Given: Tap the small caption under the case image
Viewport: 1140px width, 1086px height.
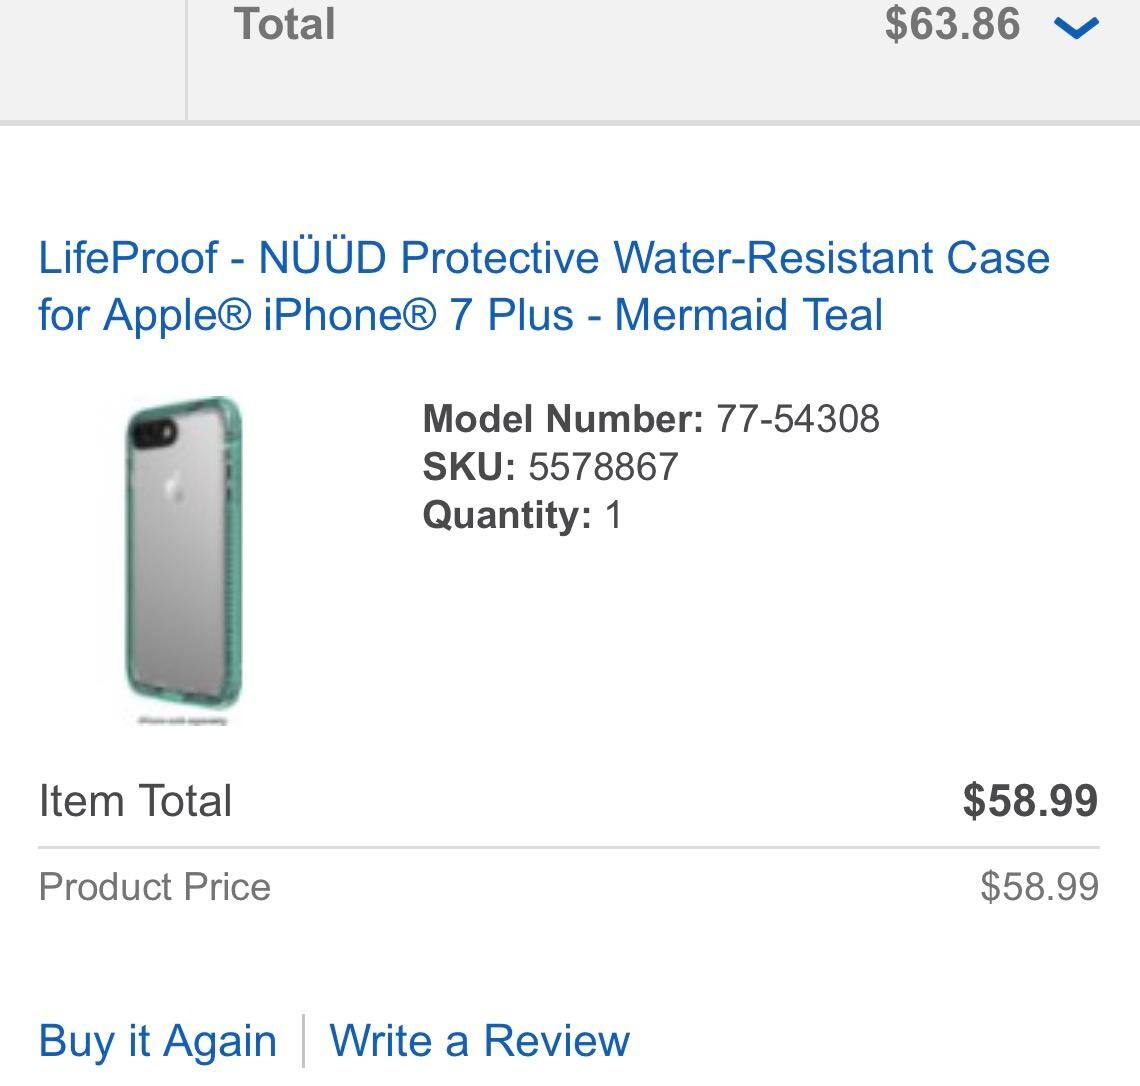Looking at the screenshot, I should [x=183, y=720].
